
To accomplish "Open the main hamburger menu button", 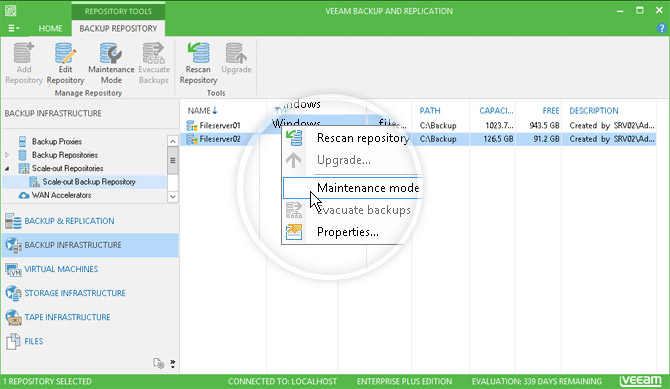I will point(13,28).
